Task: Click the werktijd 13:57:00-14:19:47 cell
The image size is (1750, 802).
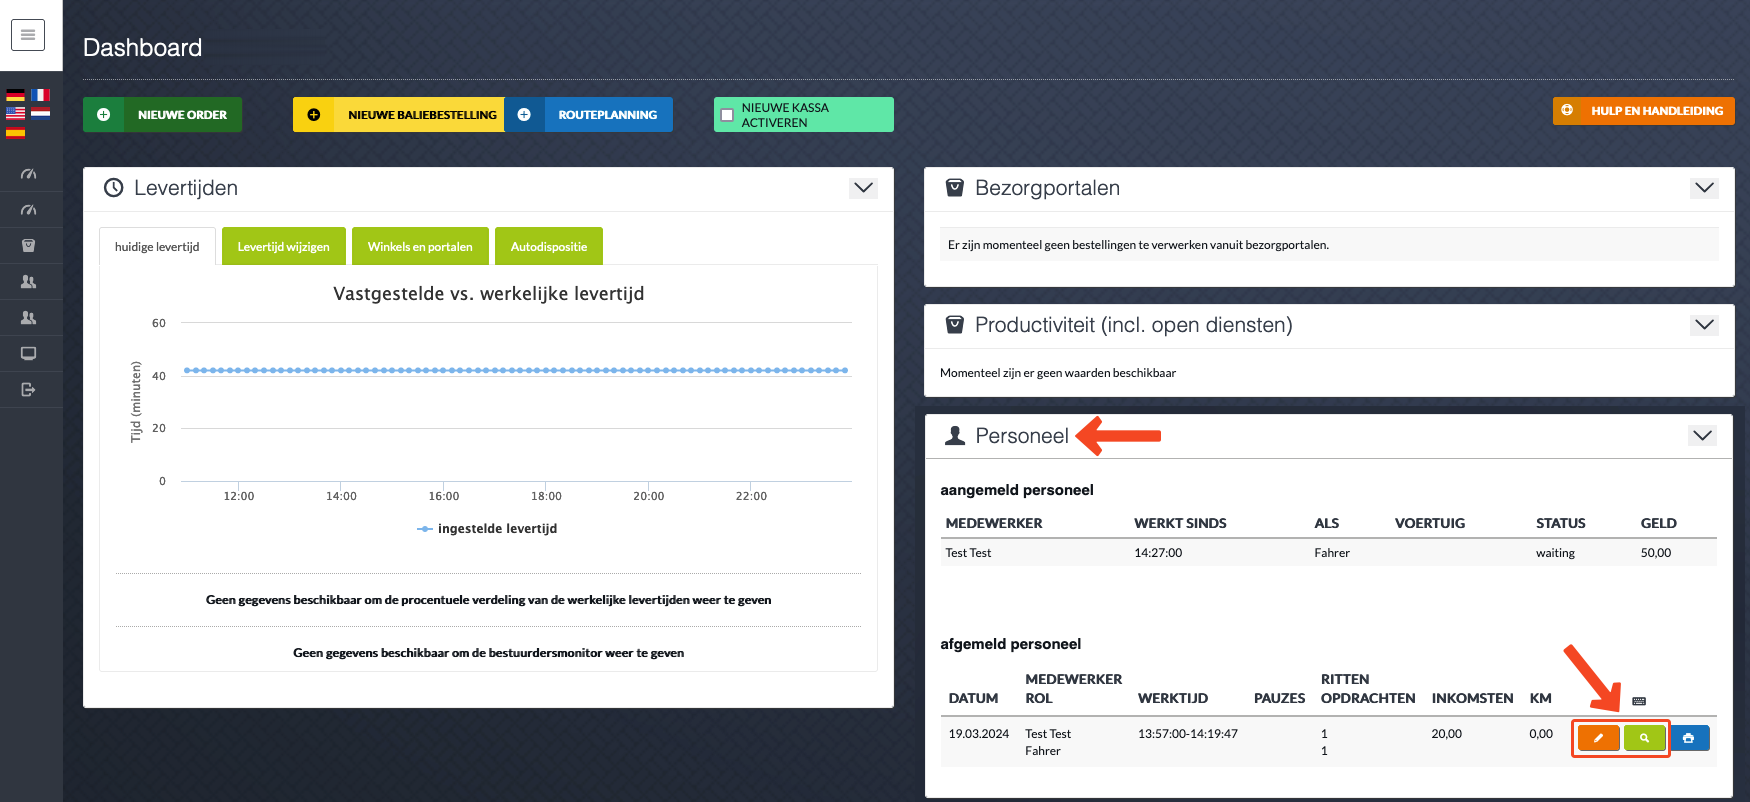Action: pyautogui.click(x=1188, y=734)
